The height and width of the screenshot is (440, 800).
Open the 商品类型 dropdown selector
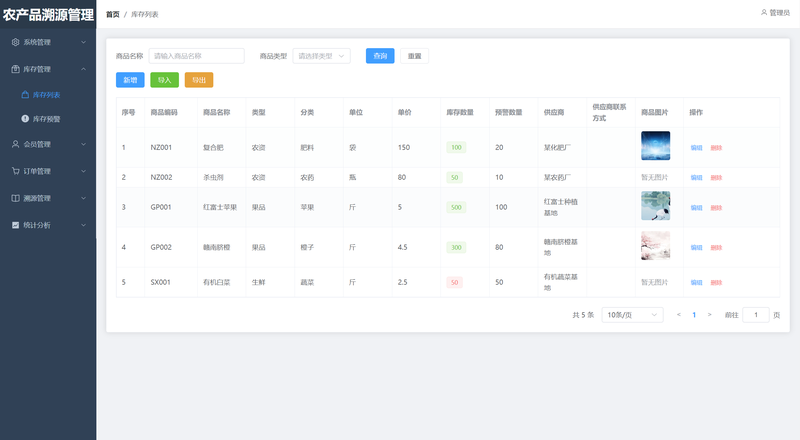(321, 56)
